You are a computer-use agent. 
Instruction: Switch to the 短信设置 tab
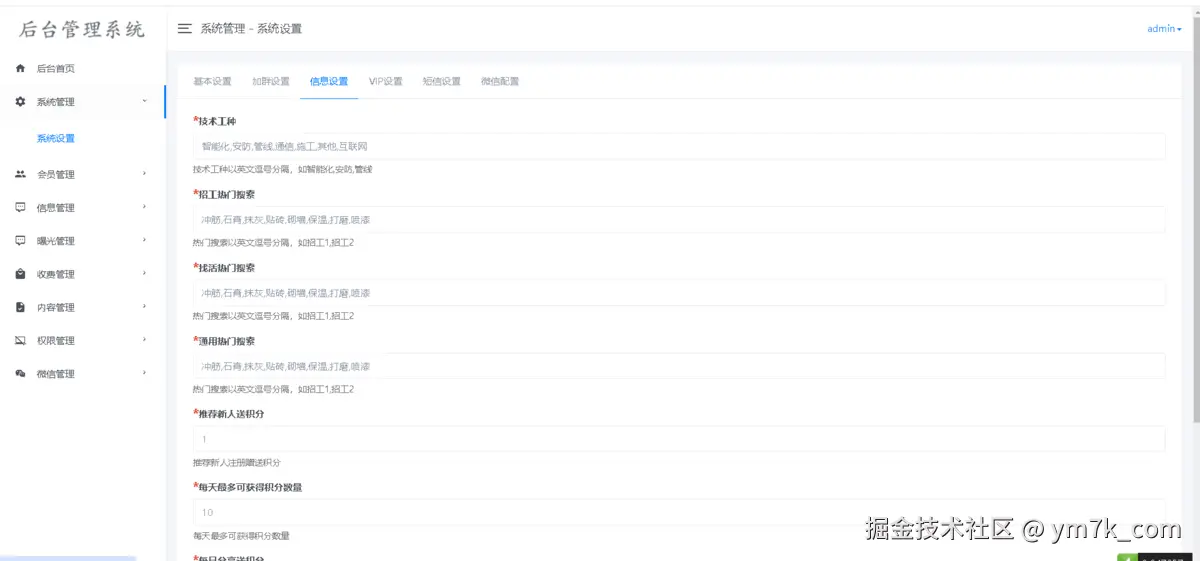click(x=441, y=82)
